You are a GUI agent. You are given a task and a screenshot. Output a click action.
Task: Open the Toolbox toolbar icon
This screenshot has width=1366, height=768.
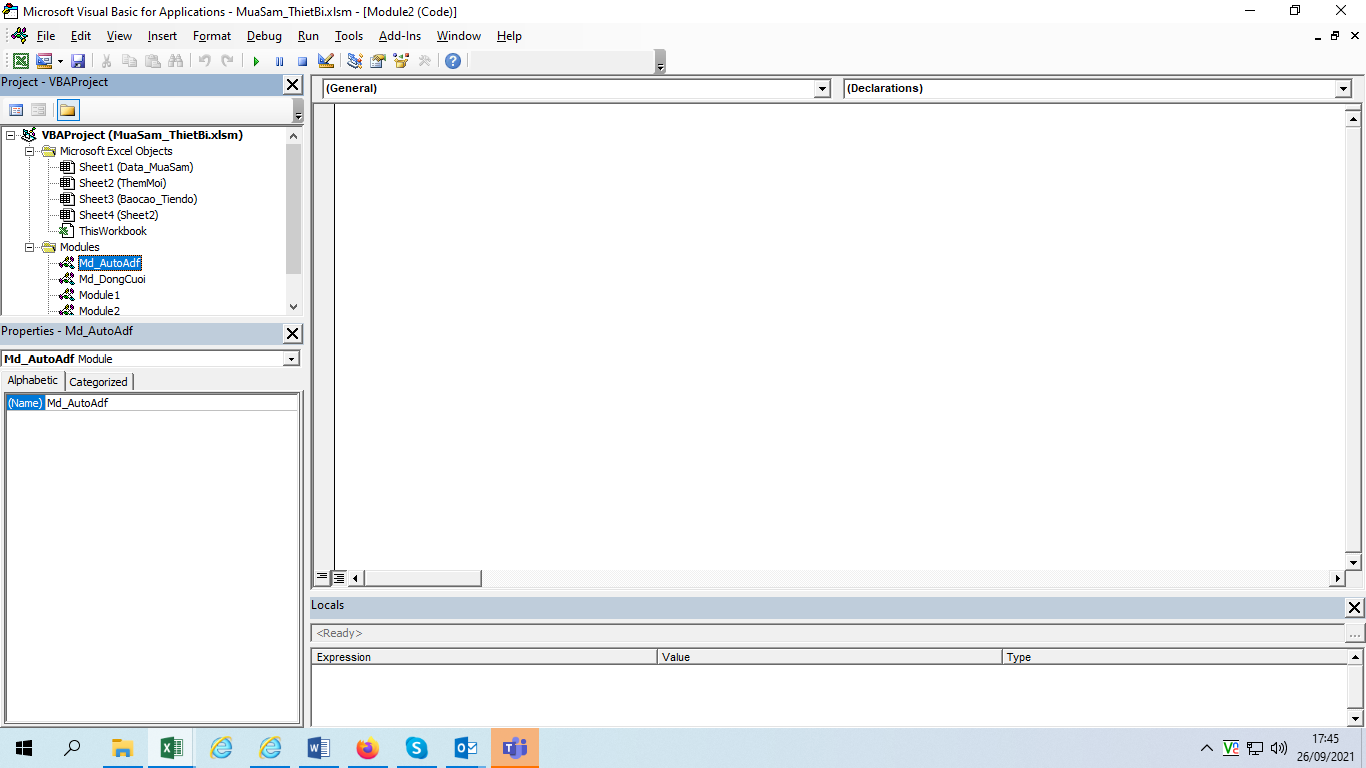tap(424, 61)
